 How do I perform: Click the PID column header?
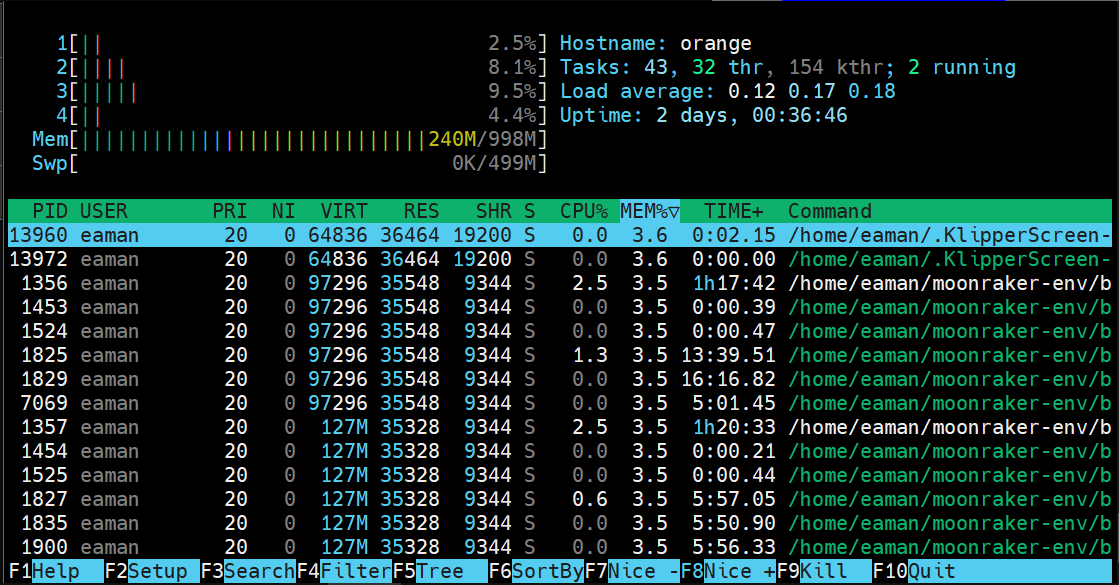click(49, 211)
